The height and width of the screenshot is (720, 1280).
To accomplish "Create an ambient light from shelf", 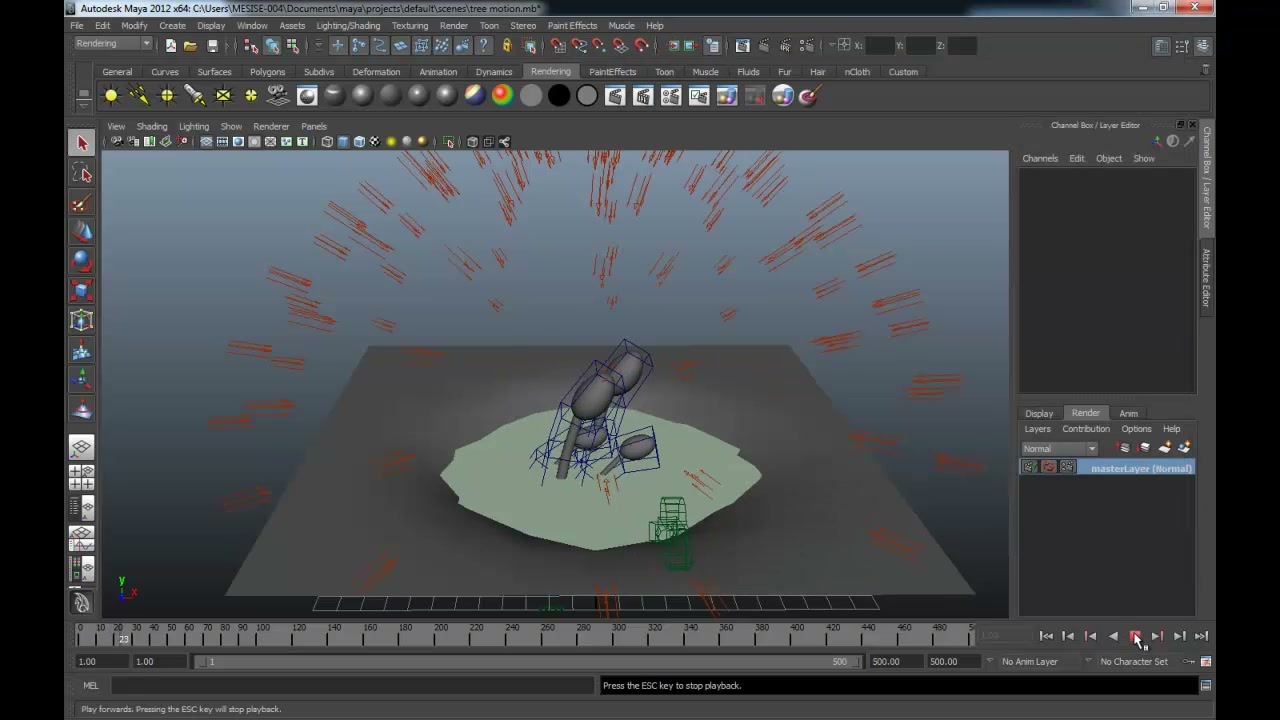I will 111,96.
